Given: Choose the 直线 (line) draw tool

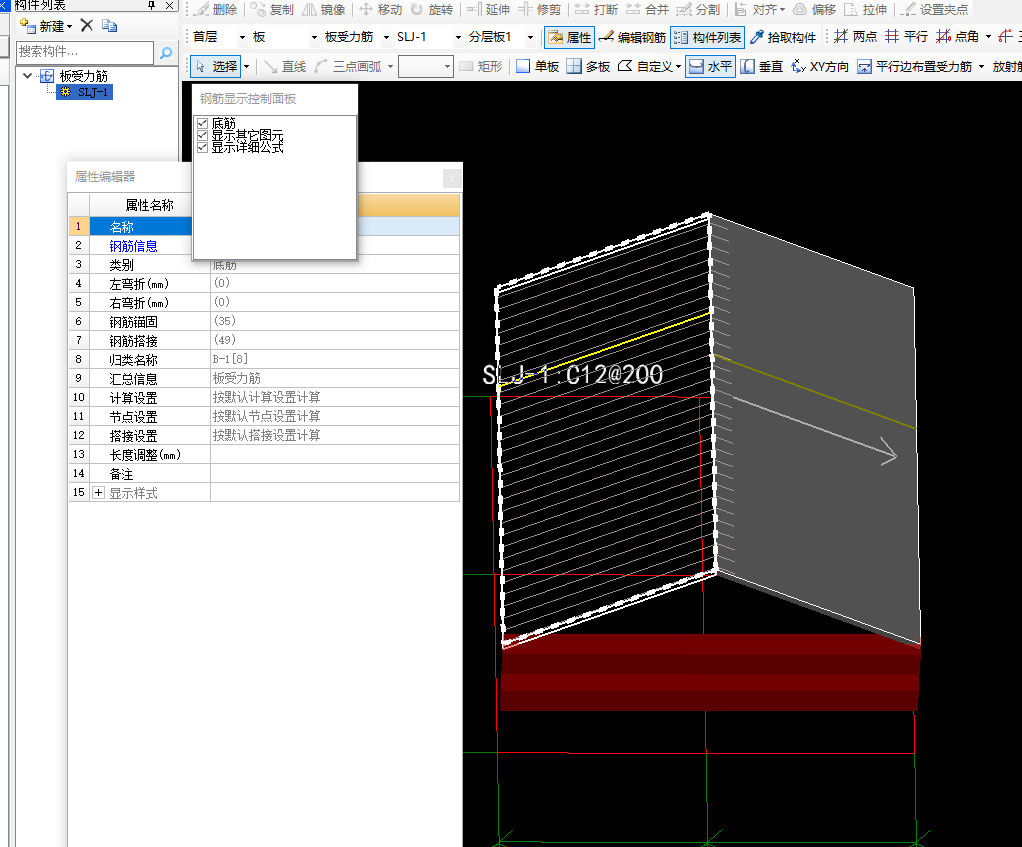Looking at the screenshot, I should 285,66.
